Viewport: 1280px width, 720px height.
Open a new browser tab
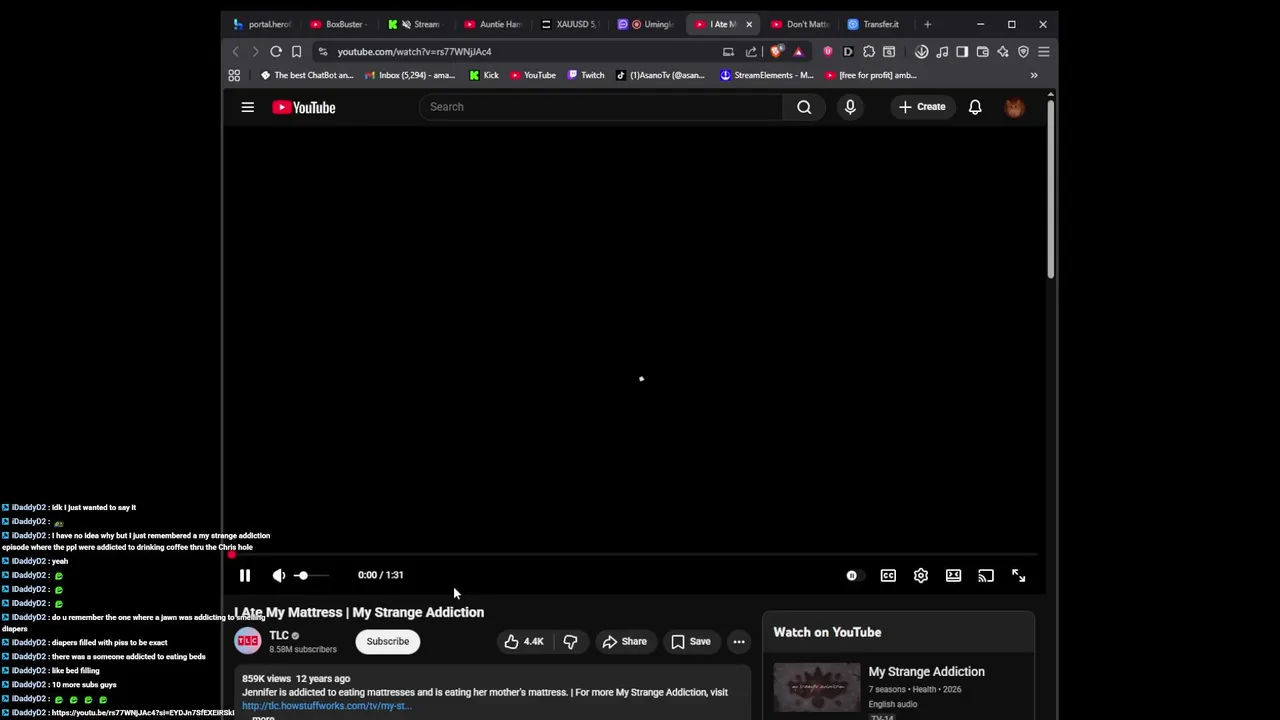tap(927, 24)
